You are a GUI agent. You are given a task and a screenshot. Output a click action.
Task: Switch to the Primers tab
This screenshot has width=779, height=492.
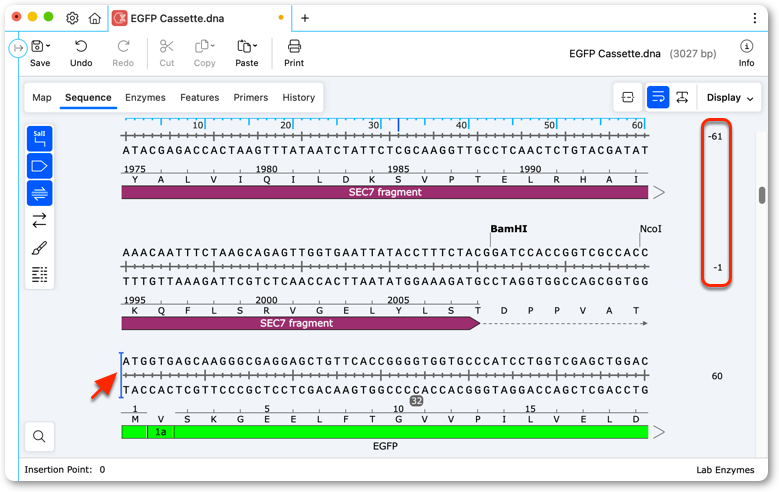click(250, 97)
